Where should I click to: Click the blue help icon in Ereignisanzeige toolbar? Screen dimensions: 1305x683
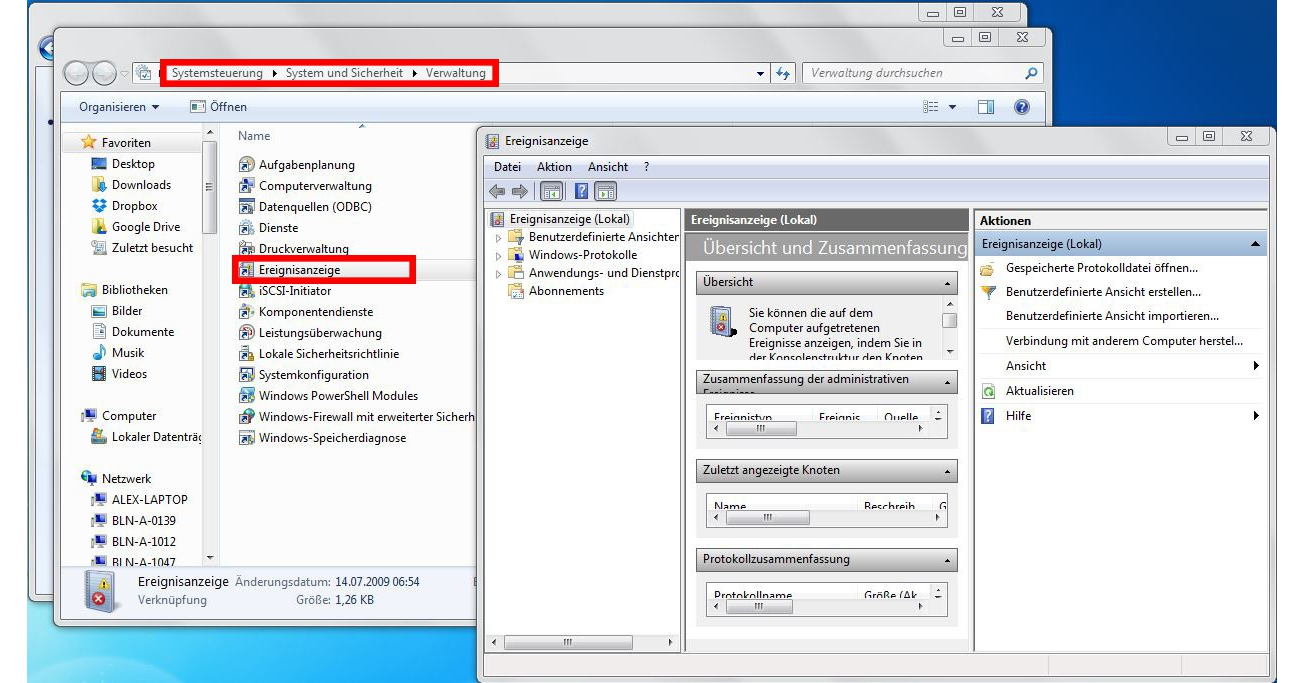(x=581, y=191)
